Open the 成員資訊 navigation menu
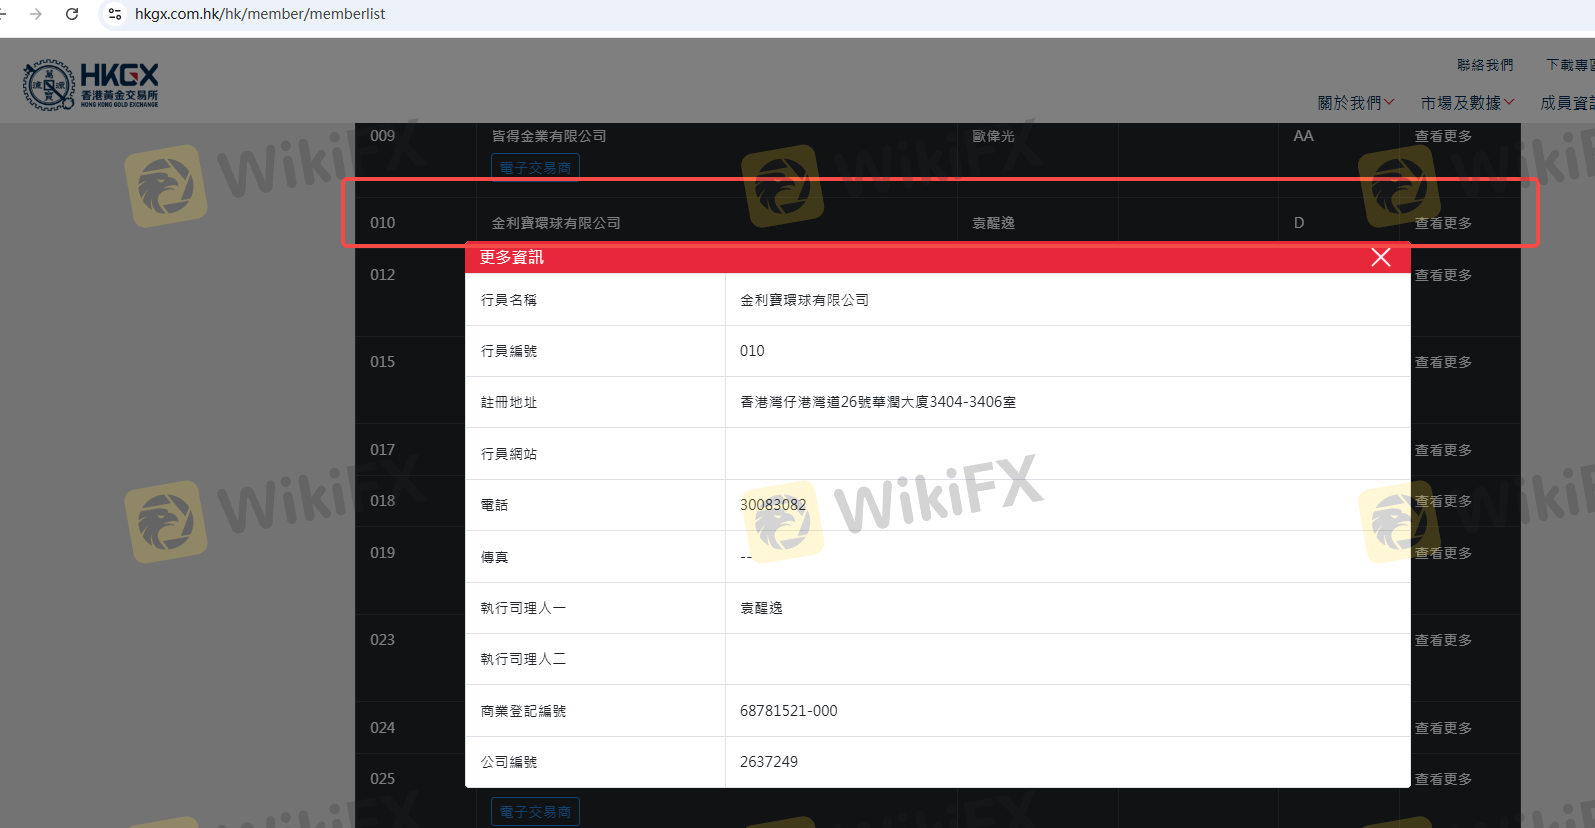The height and width of the screenshot is (828, 1595). point(1567,103)
